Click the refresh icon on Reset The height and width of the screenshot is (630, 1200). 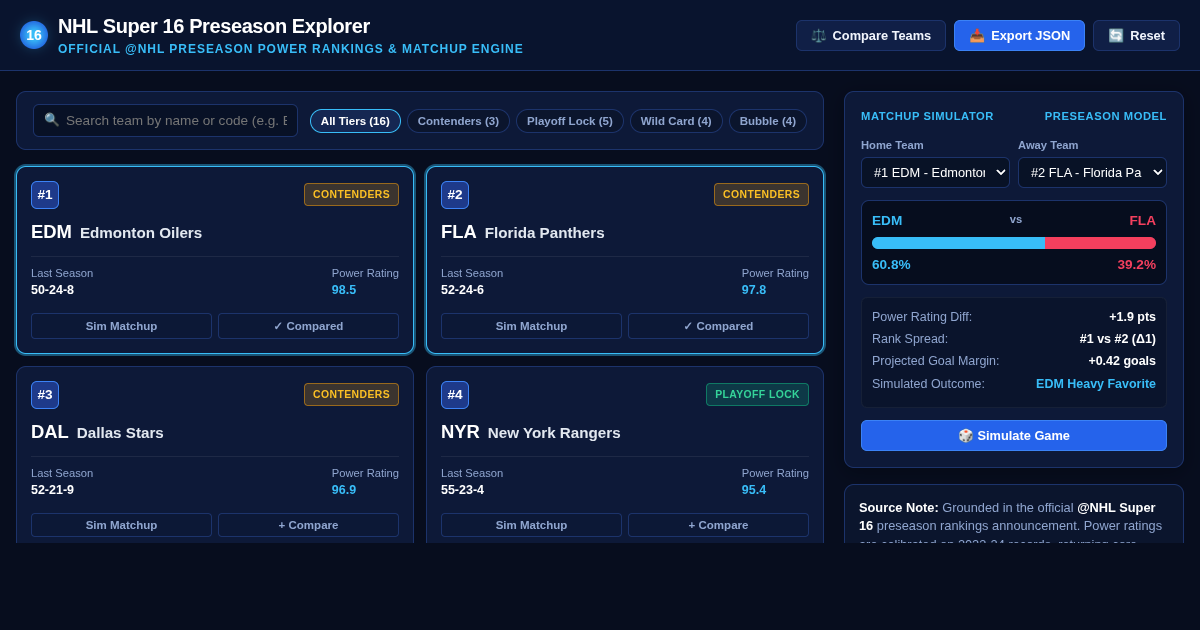coord(1116,35)
